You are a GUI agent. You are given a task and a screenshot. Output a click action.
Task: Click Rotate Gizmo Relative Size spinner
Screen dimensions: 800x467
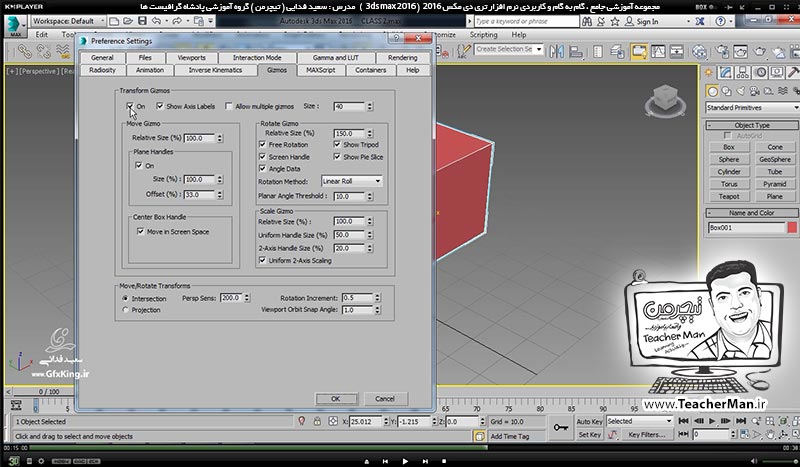pos(369,133)
